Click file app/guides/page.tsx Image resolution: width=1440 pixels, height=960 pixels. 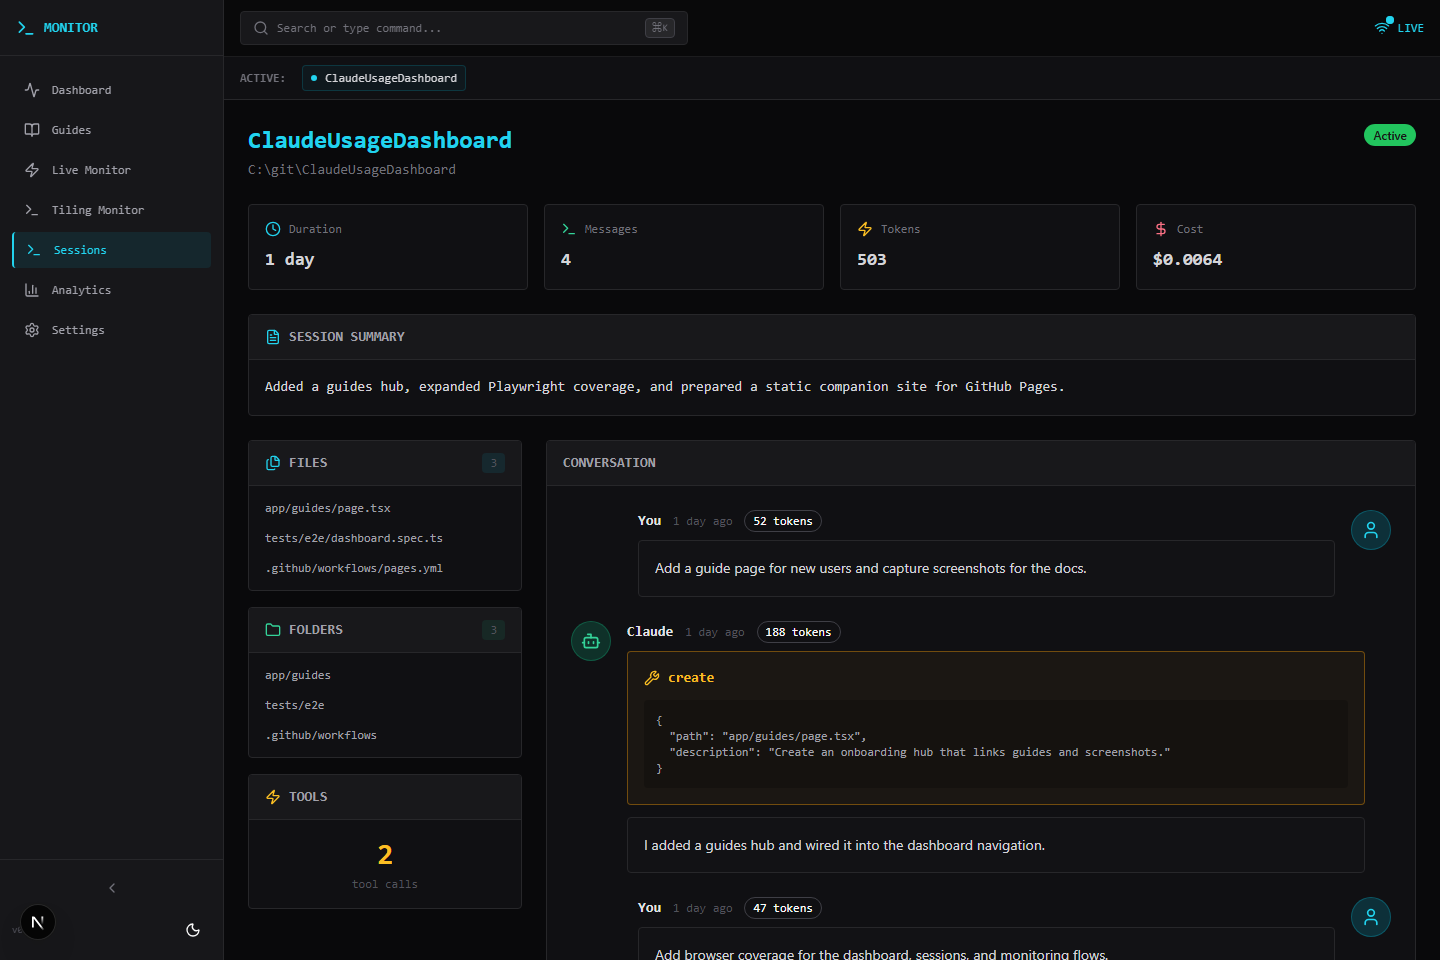click(x=328, y=508)
